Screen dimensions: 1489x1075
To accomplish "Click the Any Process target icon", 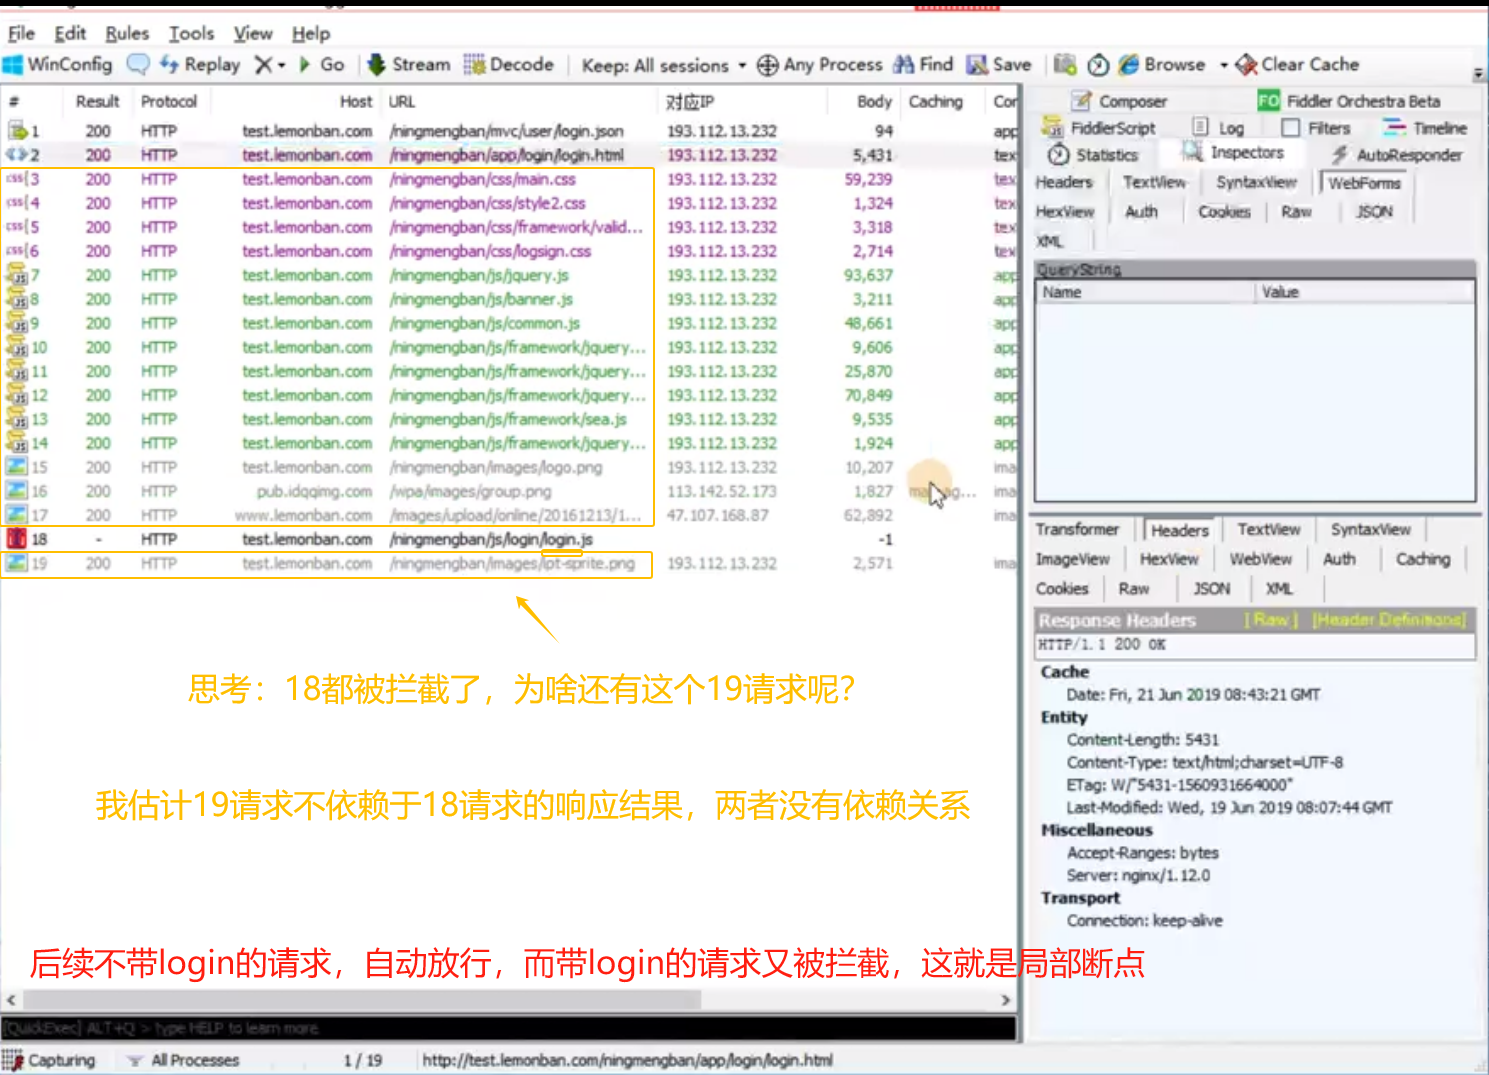I will pos(767,66).
